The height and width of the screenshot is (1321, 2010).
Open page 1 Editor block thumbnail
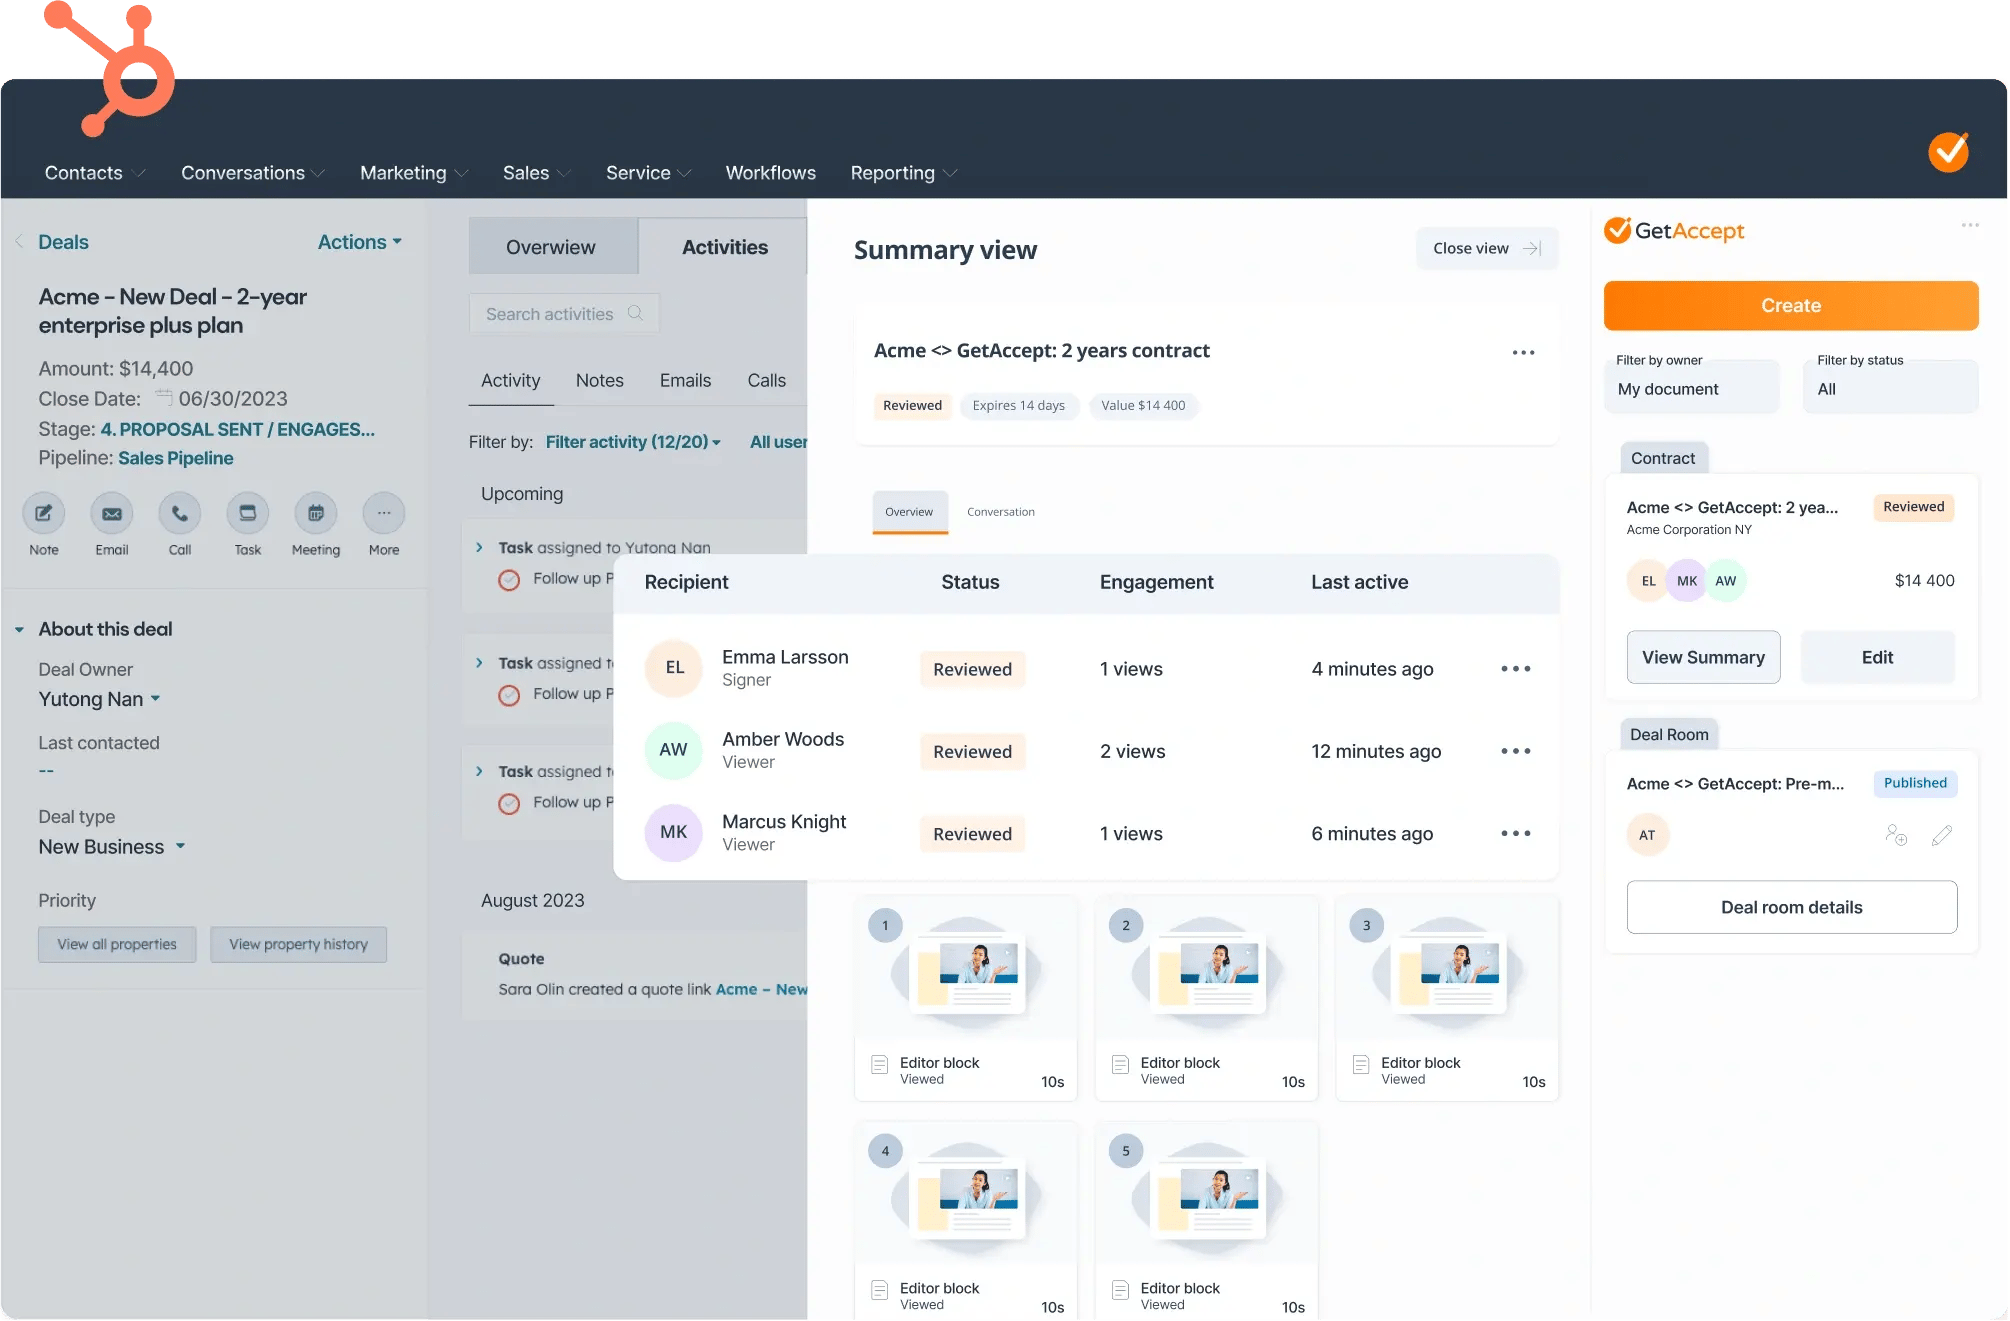click(965, 998)
